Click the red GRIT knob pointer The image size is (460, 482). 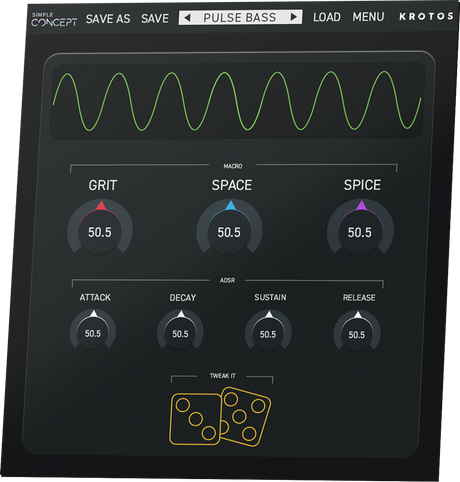101,206
